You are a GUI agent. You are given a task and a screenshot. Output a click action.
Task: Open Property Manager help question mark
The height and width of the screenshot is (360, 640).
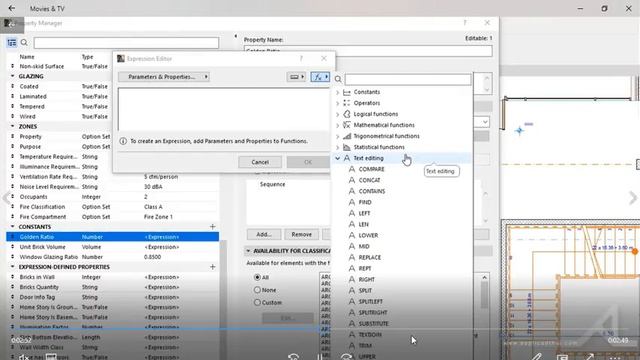click(x=465, y=23)
